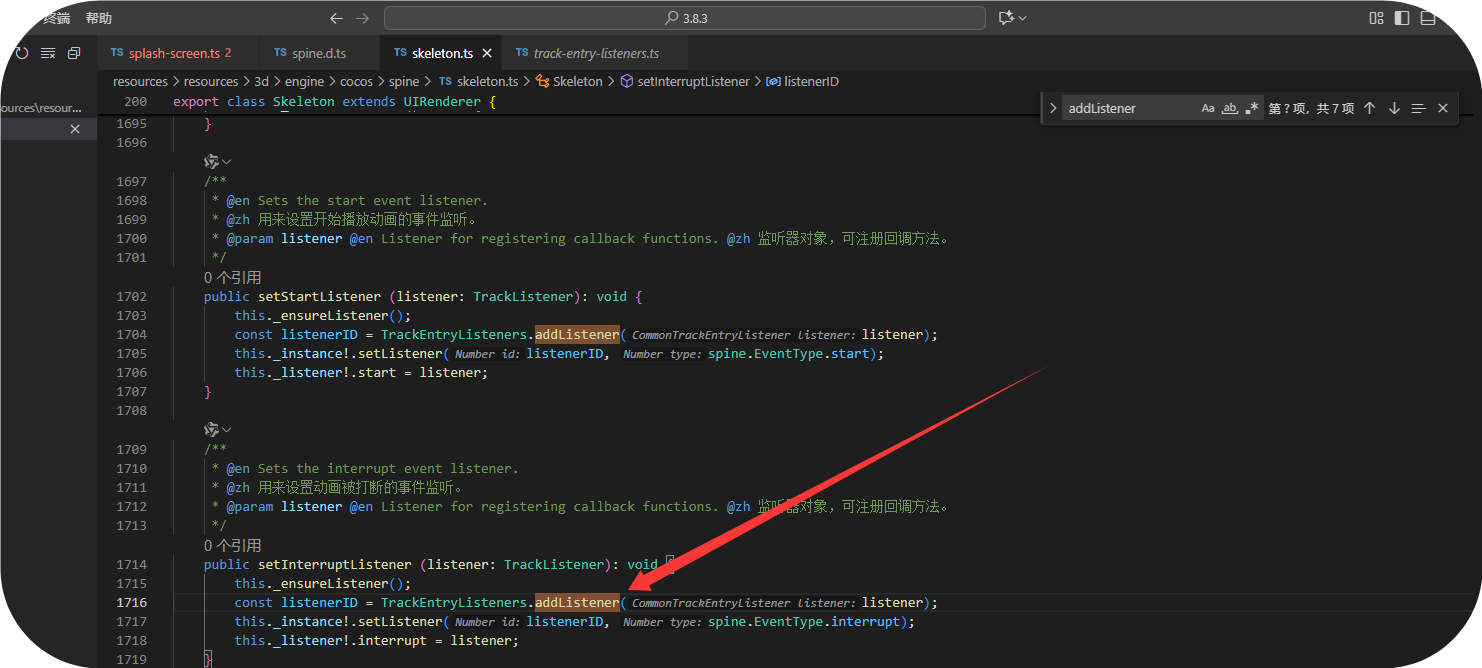Click the setStartListener method name
Screen dimensions: 1482x668
coord(319,296)
